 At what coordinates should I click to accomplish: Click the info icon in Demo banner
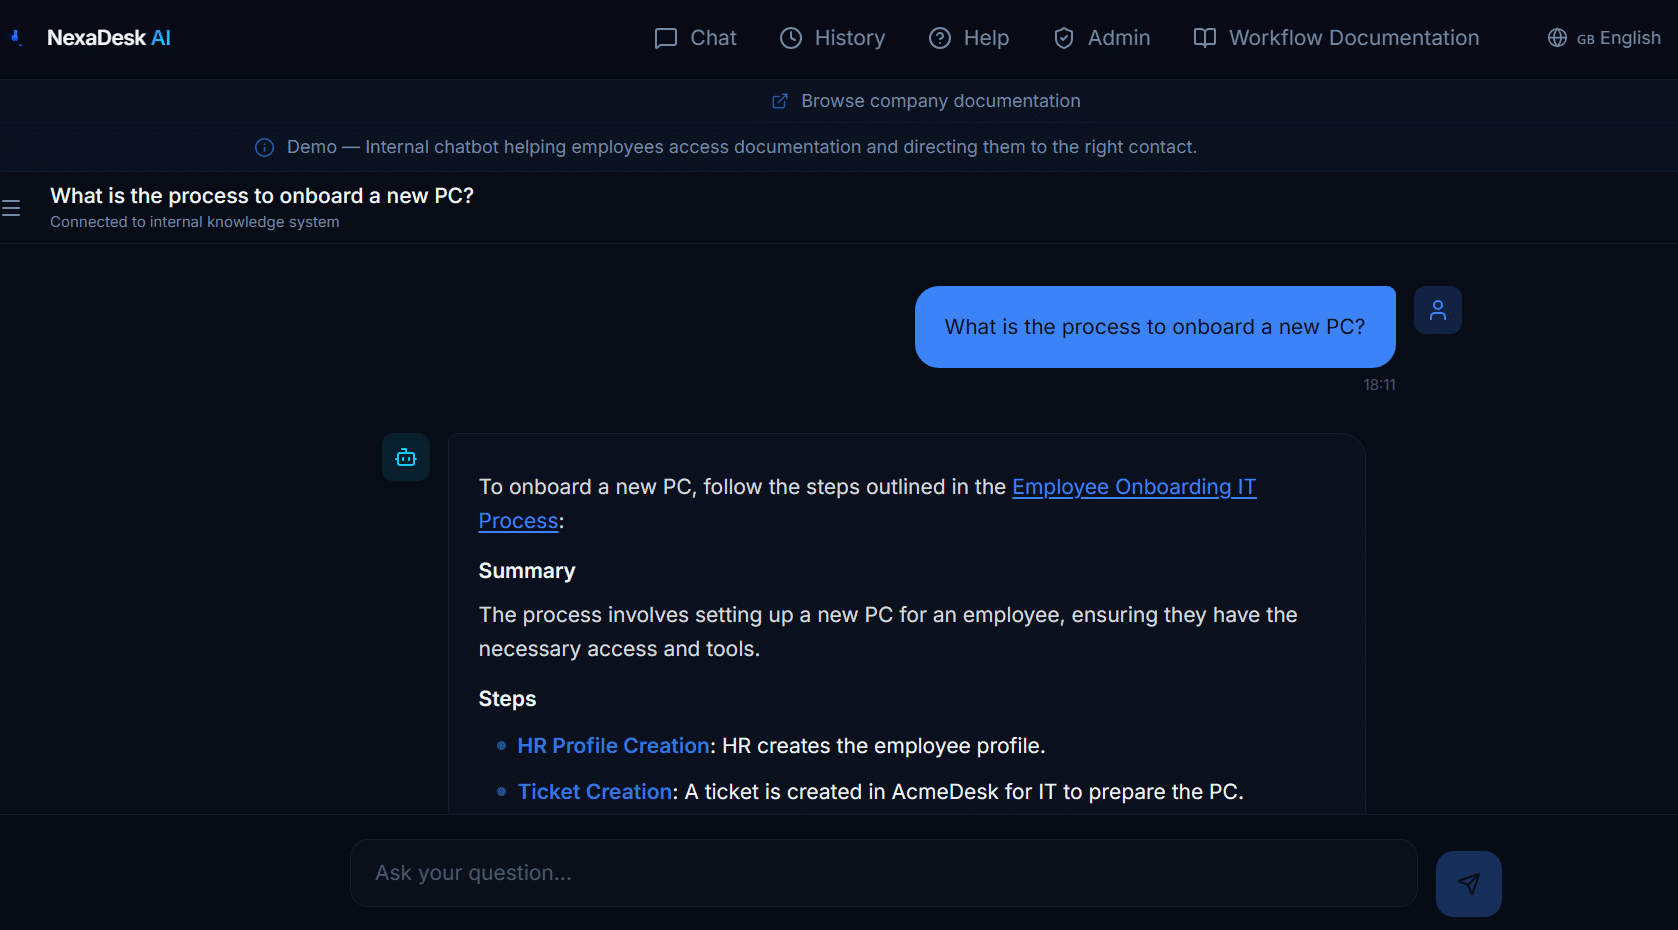pyautogui.click(x=264, y=147)
